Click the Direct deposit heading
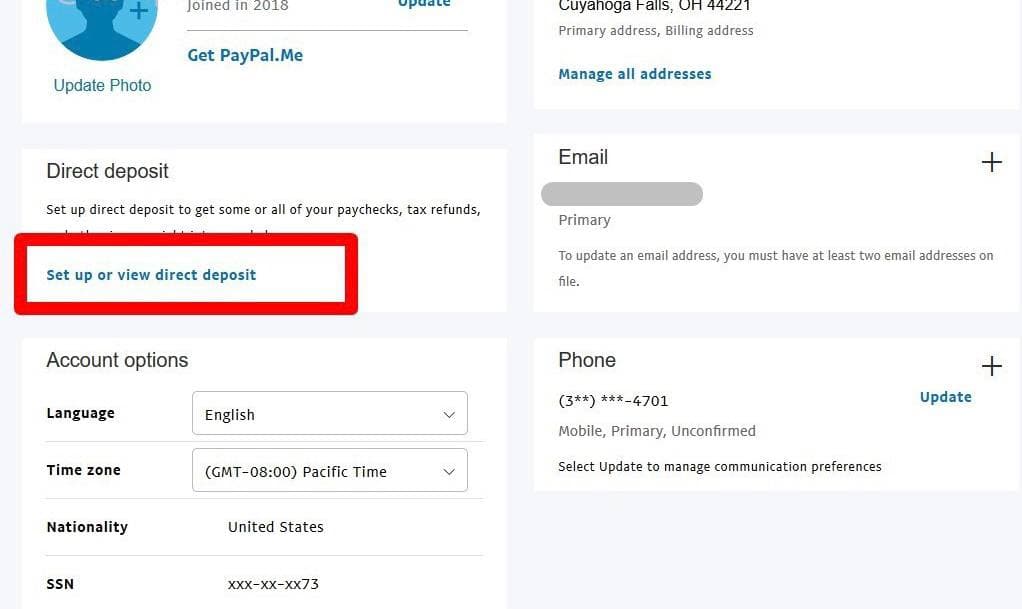1022x609 pixels. click(x=107, y=171)
